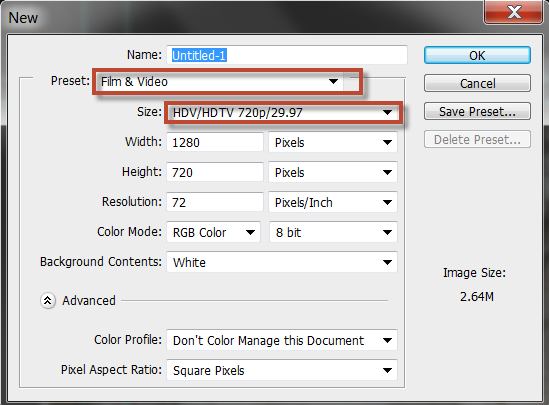This screenshot has height=405, width=549.
Task: Click the Save Preset... button
Action: [477, 111]
